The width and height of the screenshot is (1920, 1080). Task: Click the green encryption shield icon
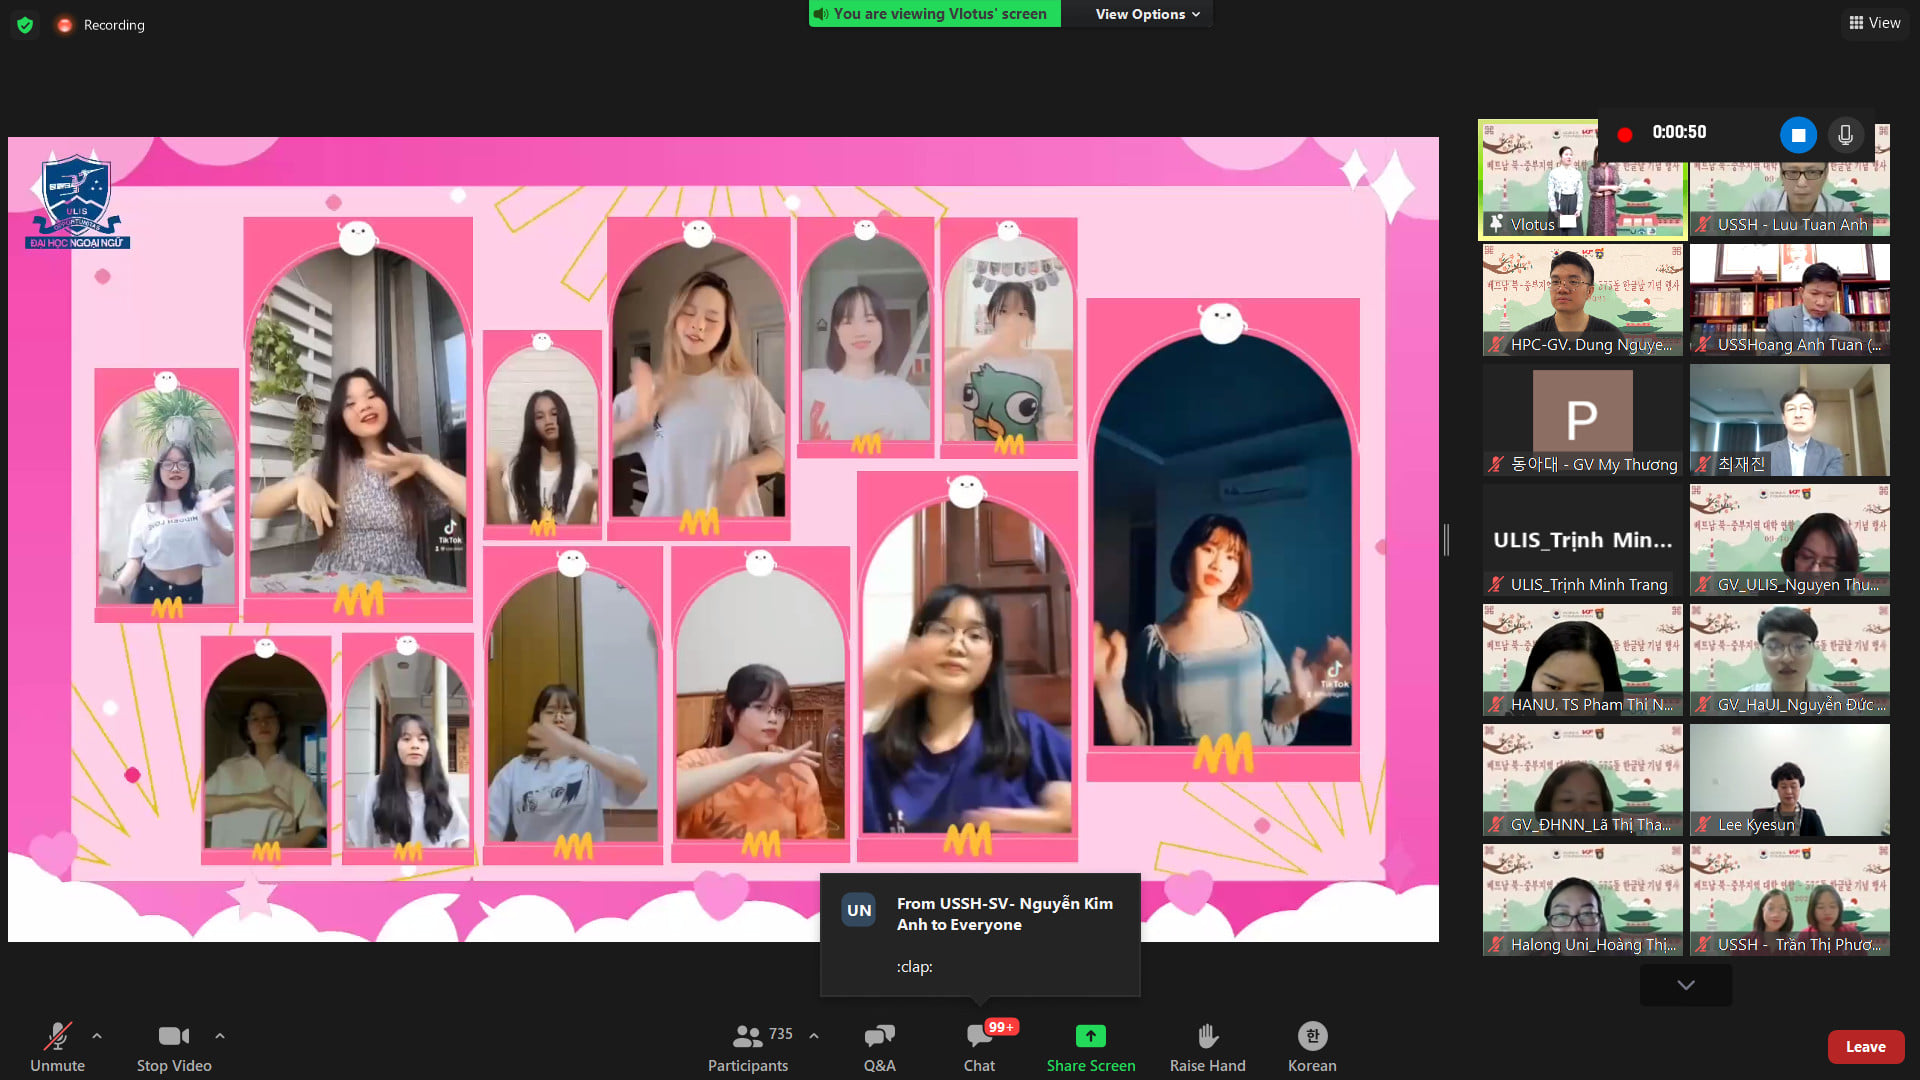pos(25,25)
